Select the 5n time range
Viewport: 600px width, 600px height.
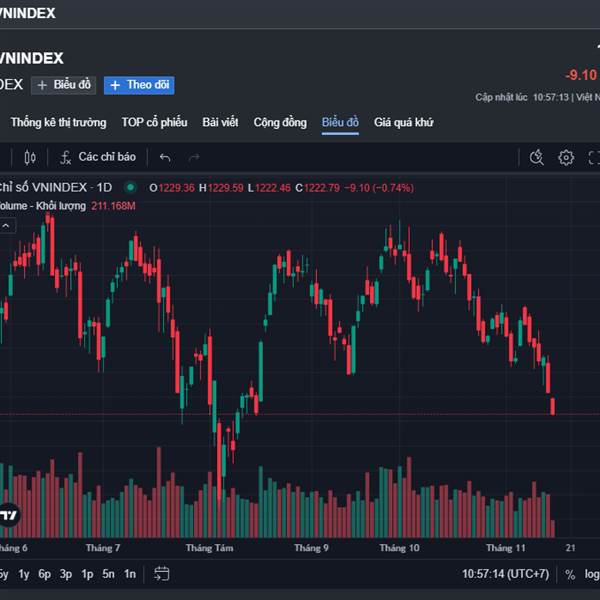click(x=108, y=574)
